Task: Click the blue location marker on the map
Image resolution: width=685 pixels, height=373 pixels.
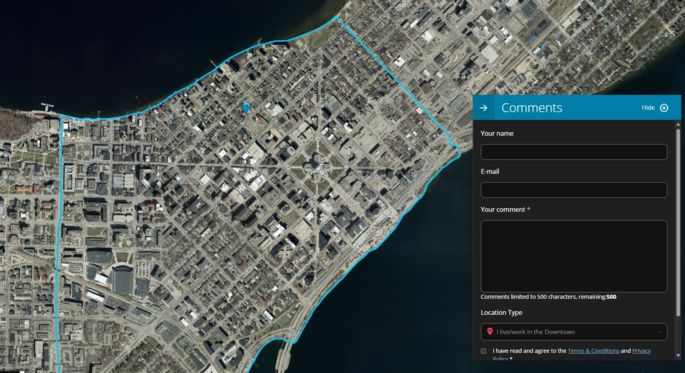Action: coord(246,107)
